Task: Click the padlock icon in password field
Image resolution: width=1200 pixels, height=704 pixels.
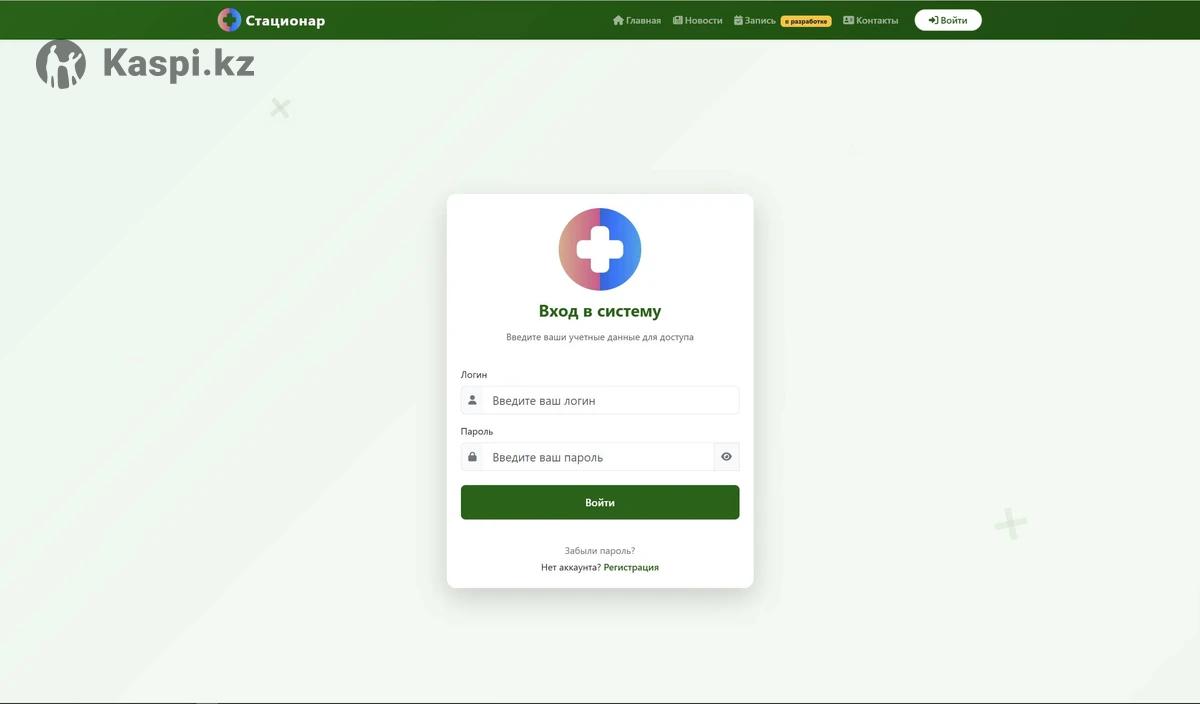Action: [472, 457]
